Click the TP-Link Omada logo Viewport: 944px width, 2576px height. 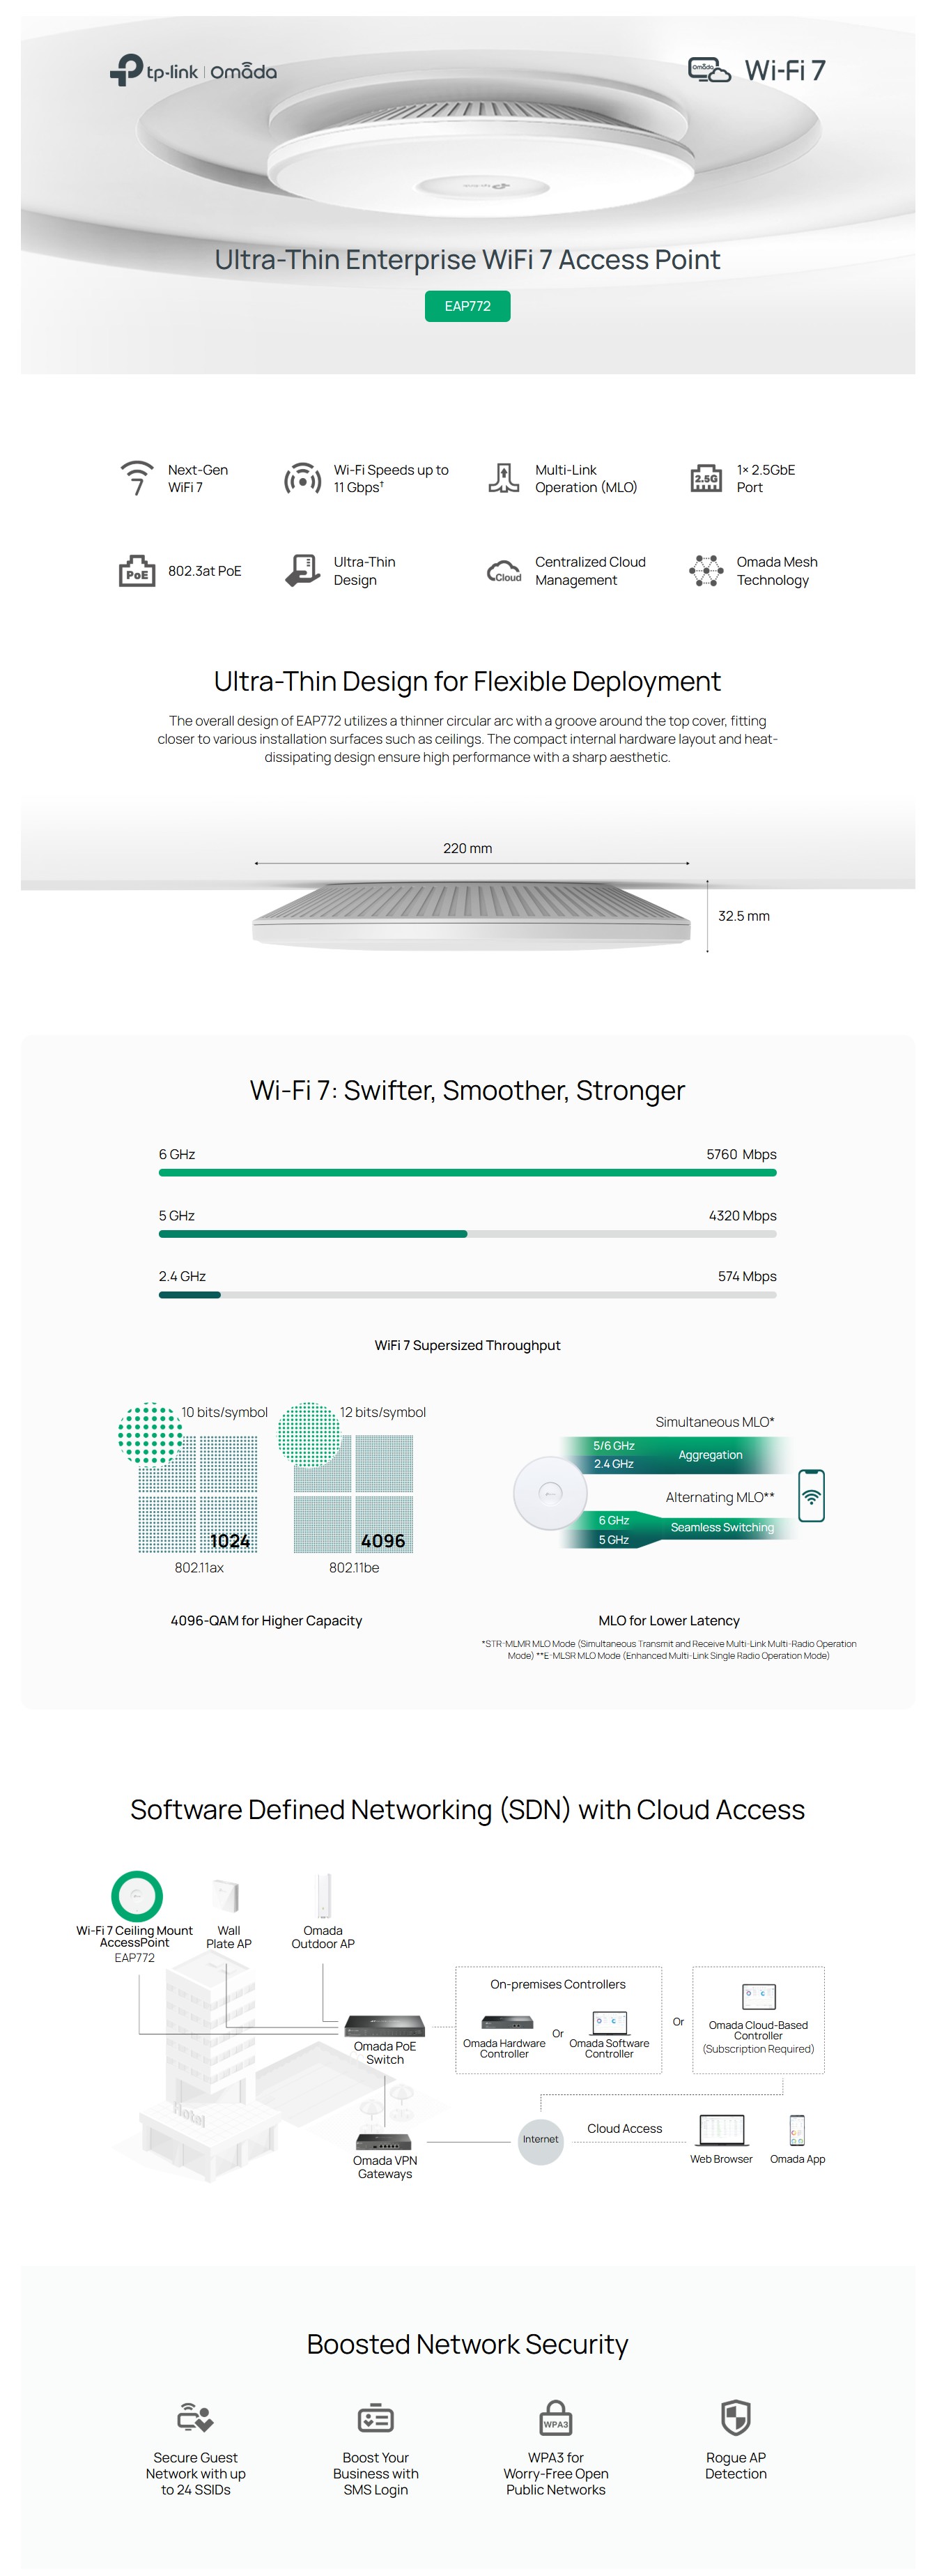coord(193,71)
